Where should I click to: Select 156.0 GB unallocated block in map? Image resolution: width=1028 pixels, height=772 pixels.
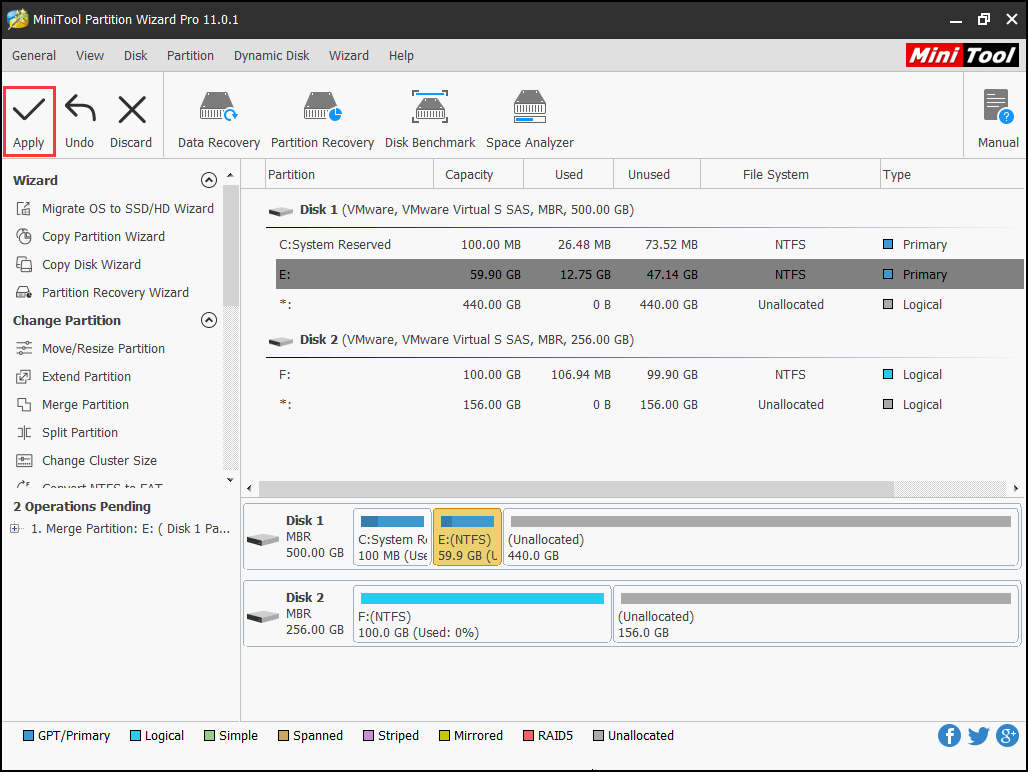click(x=816, y=614)
